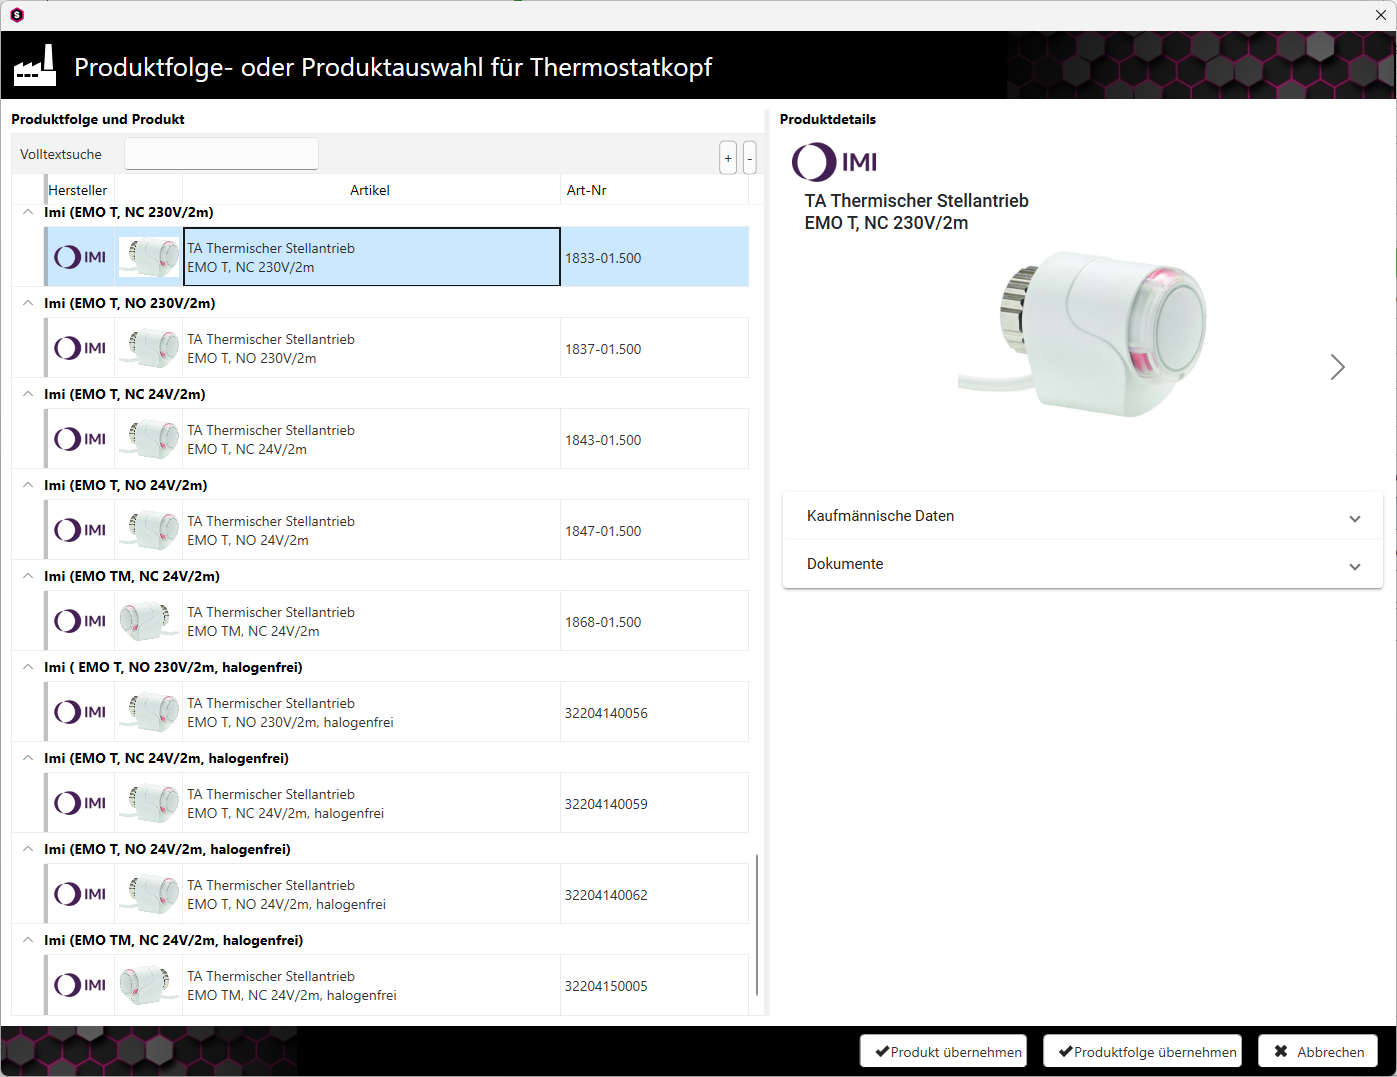
Task: Click the IMI logo in the 32204140059 row
Action: click(x=80, y=803)
